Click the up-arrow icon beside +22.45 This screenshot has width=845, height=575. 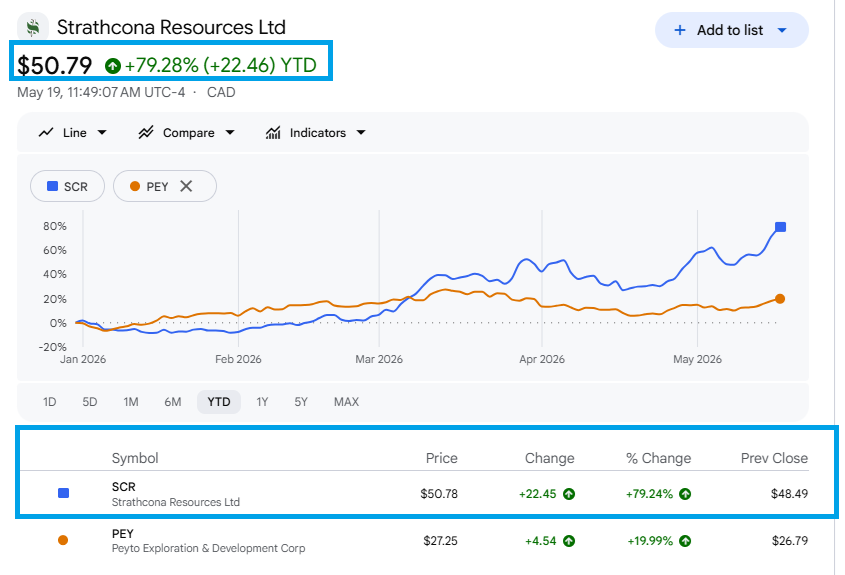pyautogui.click(x=569, y=494)
